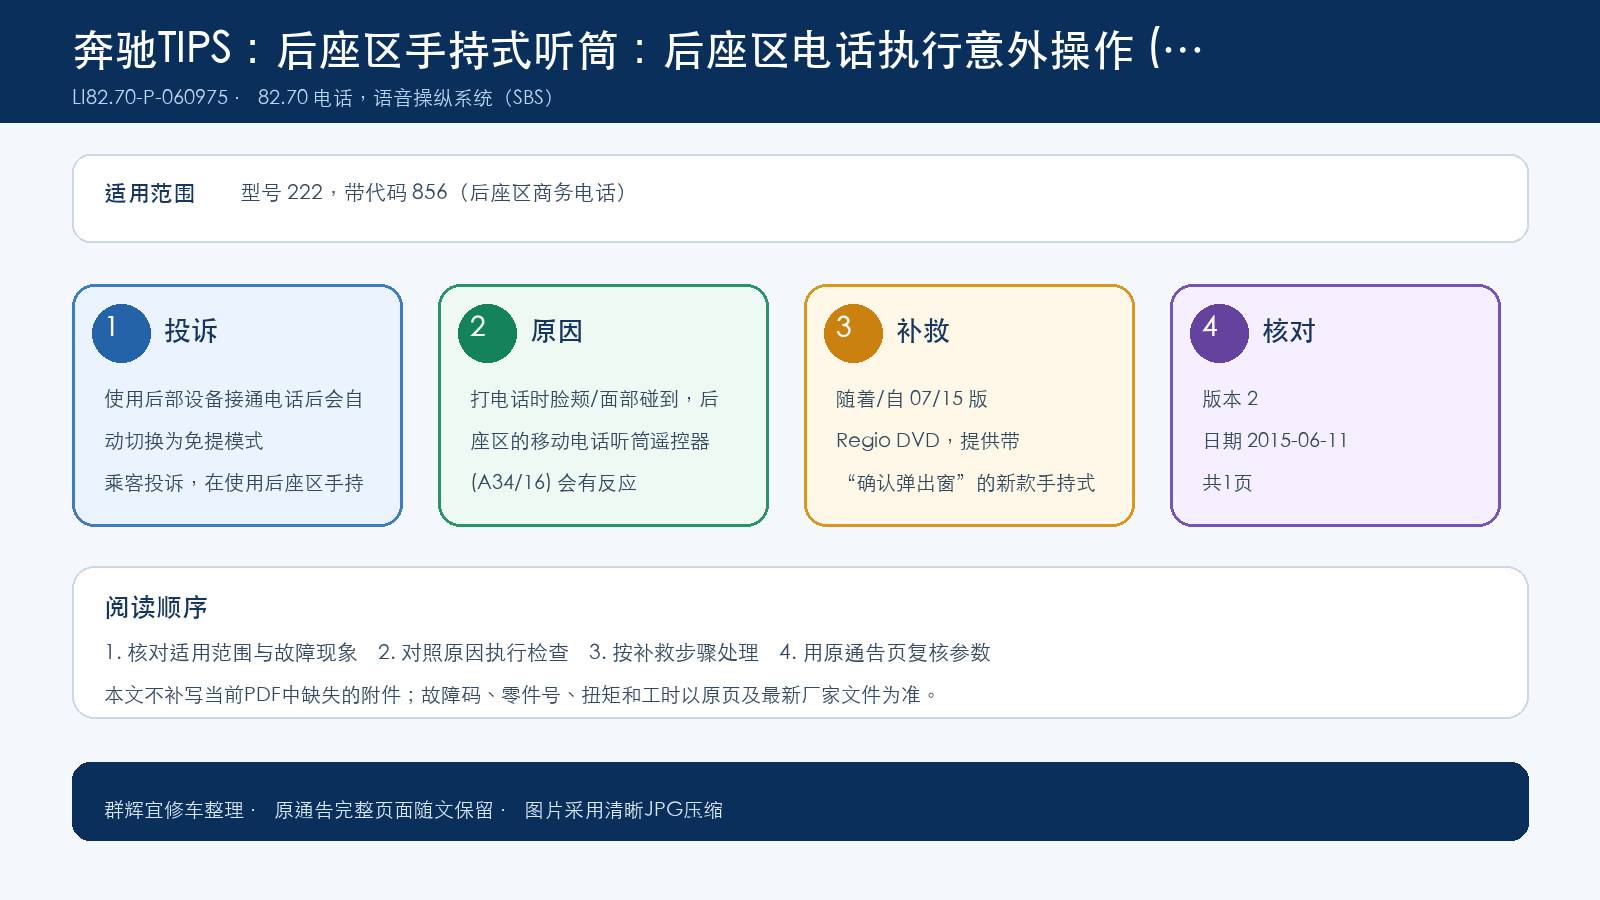Click the footer text 原通告完整页面随文保留
This screenshot has height=900, width=1600.
pyautogui.click(x=384, y=810)
